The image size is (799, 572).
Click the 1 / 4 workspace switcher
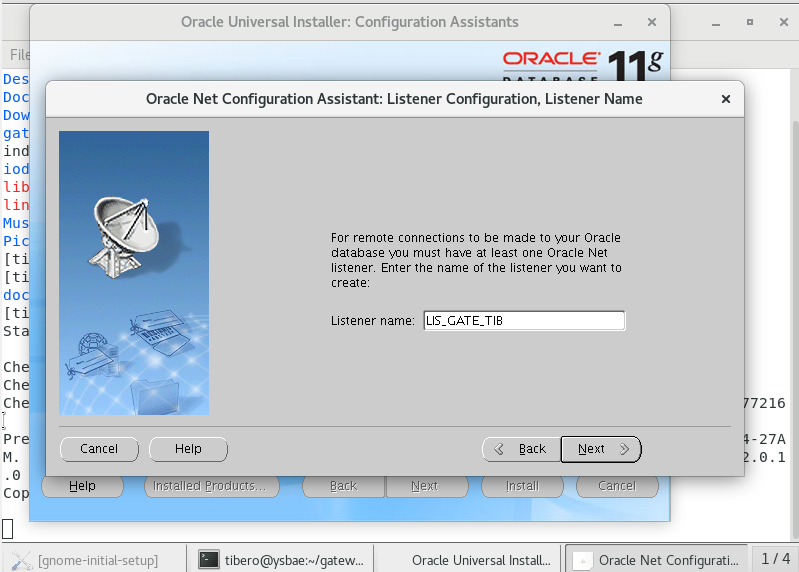pos(775,559)
